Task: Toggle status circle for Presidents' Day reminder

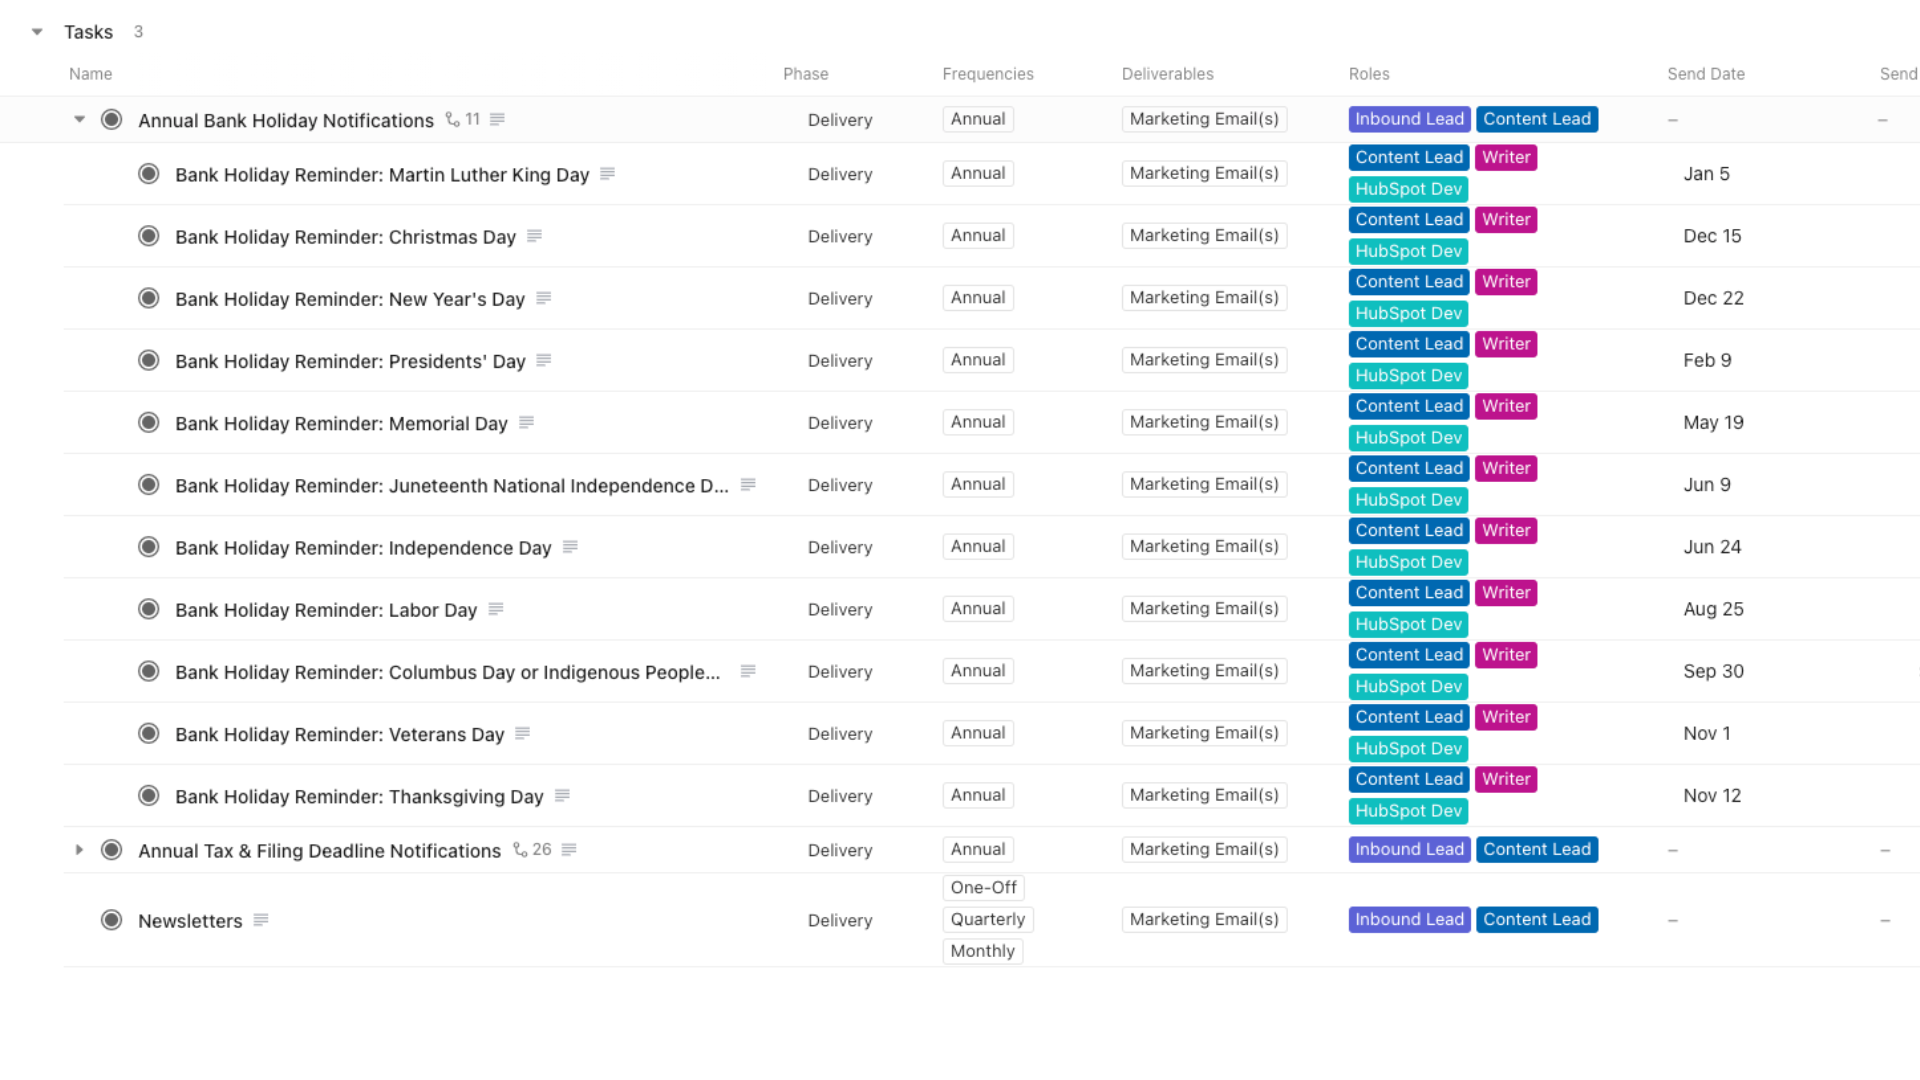Action: point(149,360)
